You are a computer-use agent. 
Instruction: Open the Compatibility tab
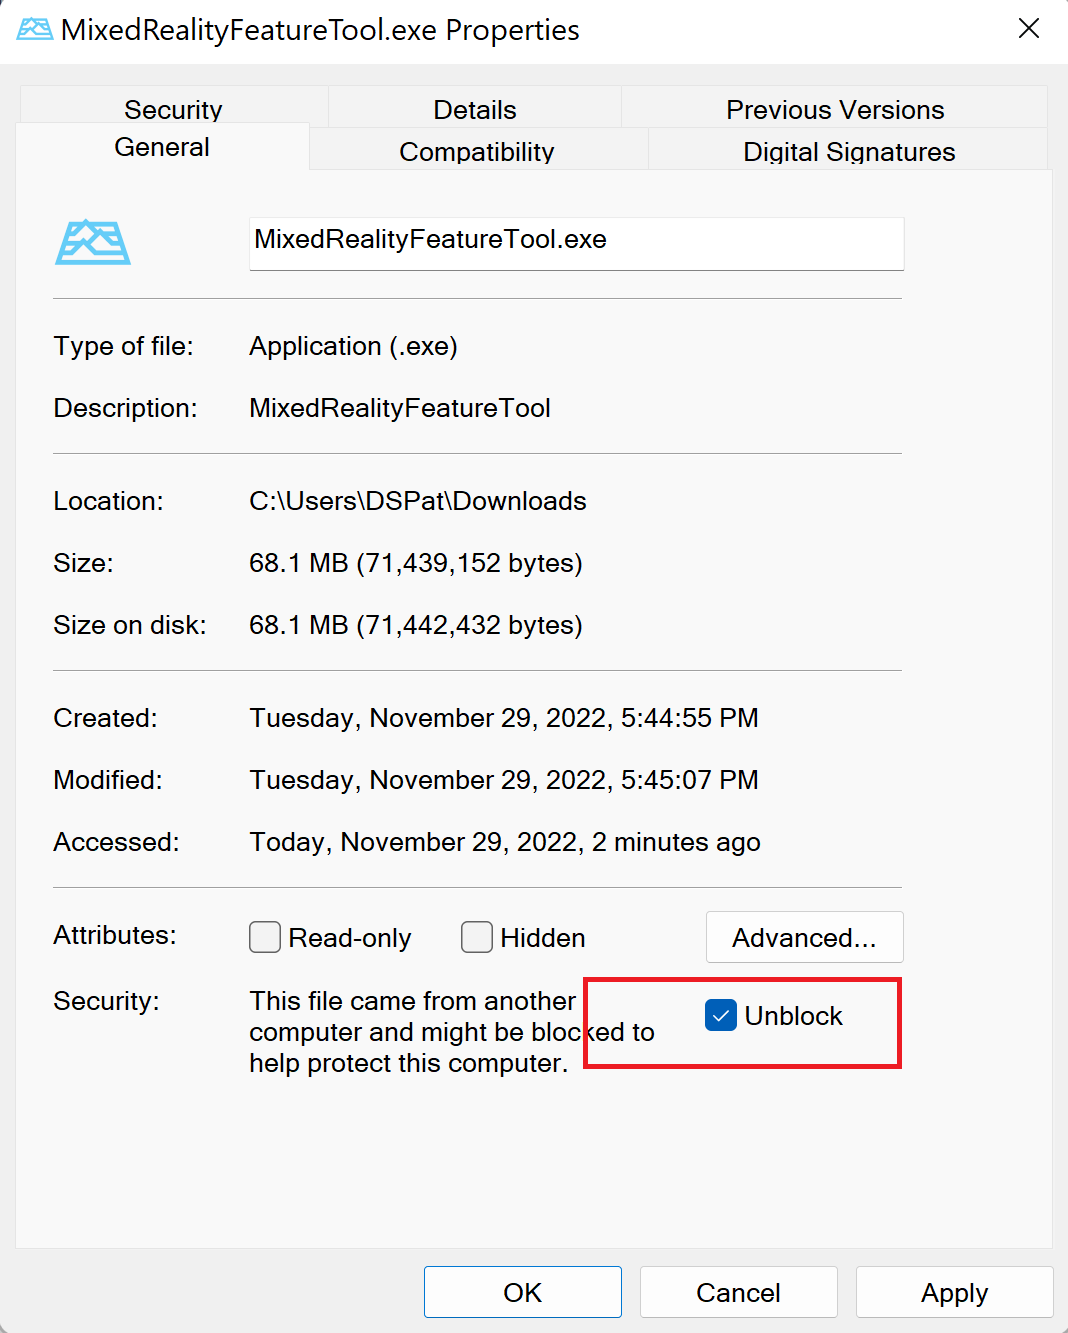coord(477,151)
